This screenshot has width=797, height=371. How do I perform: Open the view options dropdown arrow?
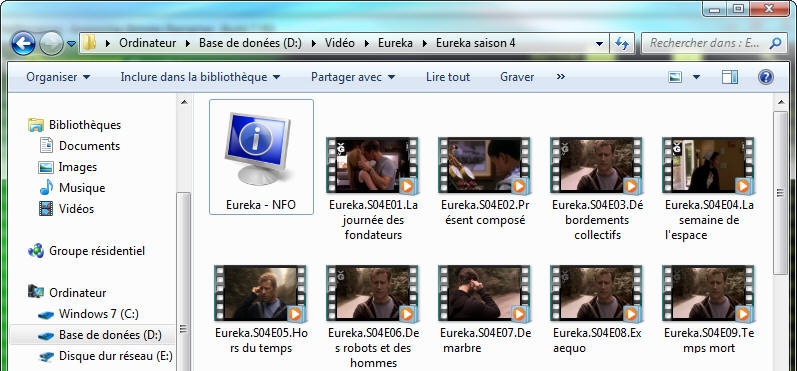[x=696, y=77]
